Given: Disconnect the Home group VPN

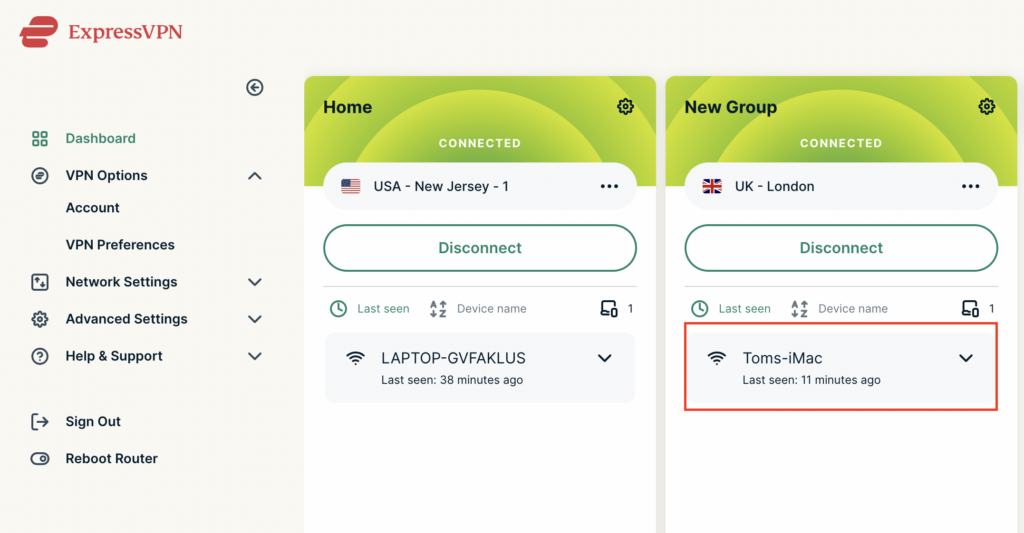Looking at the screenshot, I should 480,248.
